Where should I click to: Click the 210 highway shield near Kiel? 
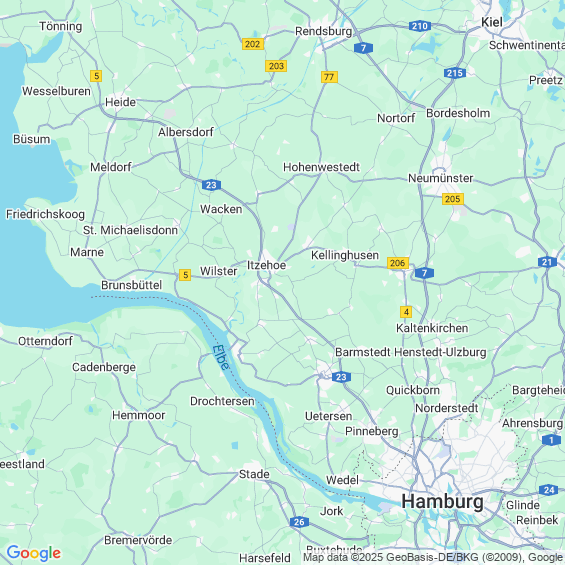coord(420,26)
